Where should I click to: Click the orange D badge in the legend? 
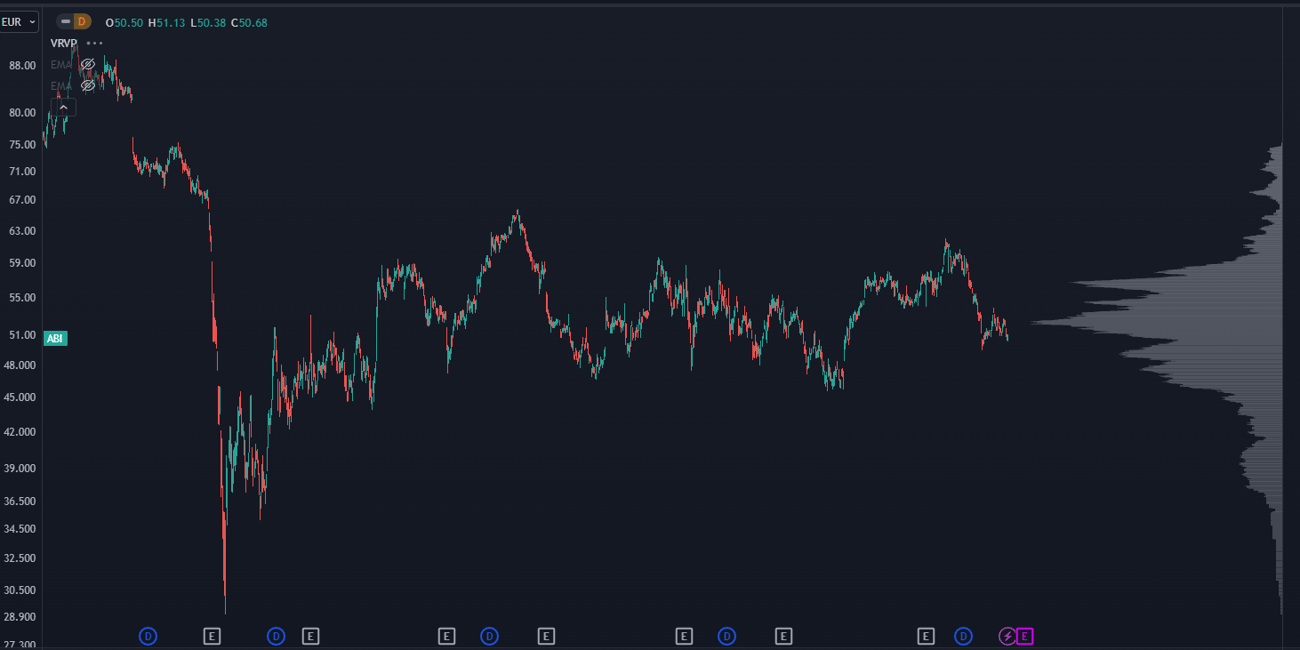[82, 21]
